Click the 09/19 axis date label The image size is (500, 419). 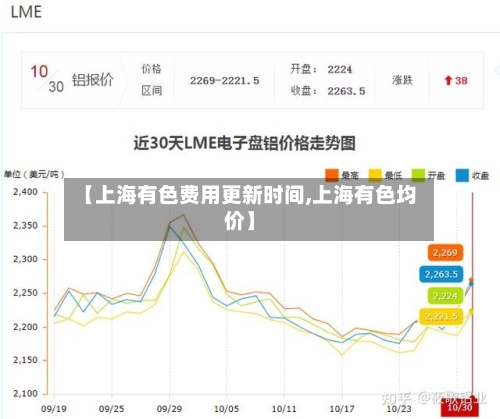pos(54,408)
